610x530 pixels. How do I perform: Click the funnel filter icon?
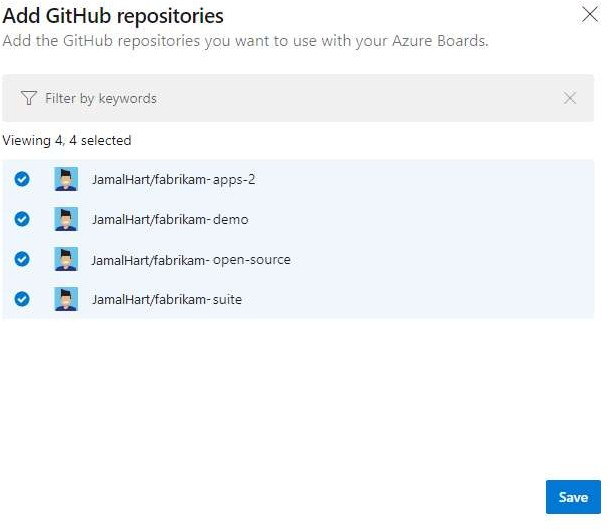[28, 99]
